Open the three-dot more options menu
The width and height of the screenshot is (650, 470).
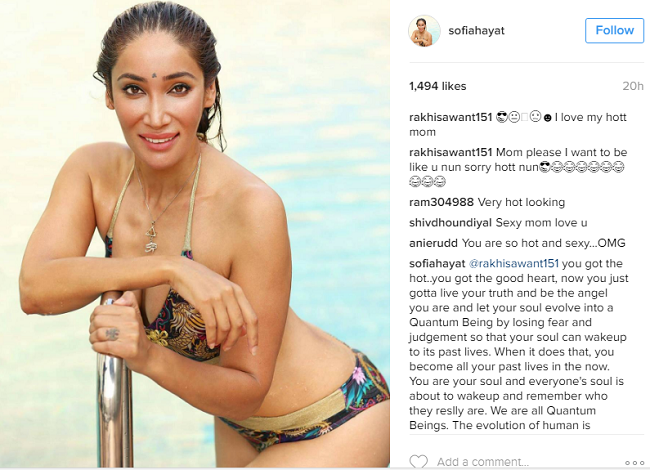pyautogui.click(x=634, y=463)
